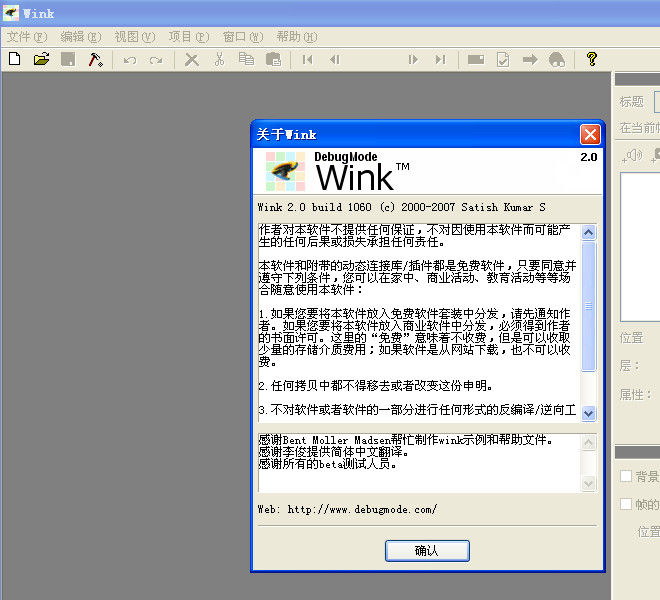660x600 pixels.
Task: Click the Undo arrow icon
Action: pos(130,60)
